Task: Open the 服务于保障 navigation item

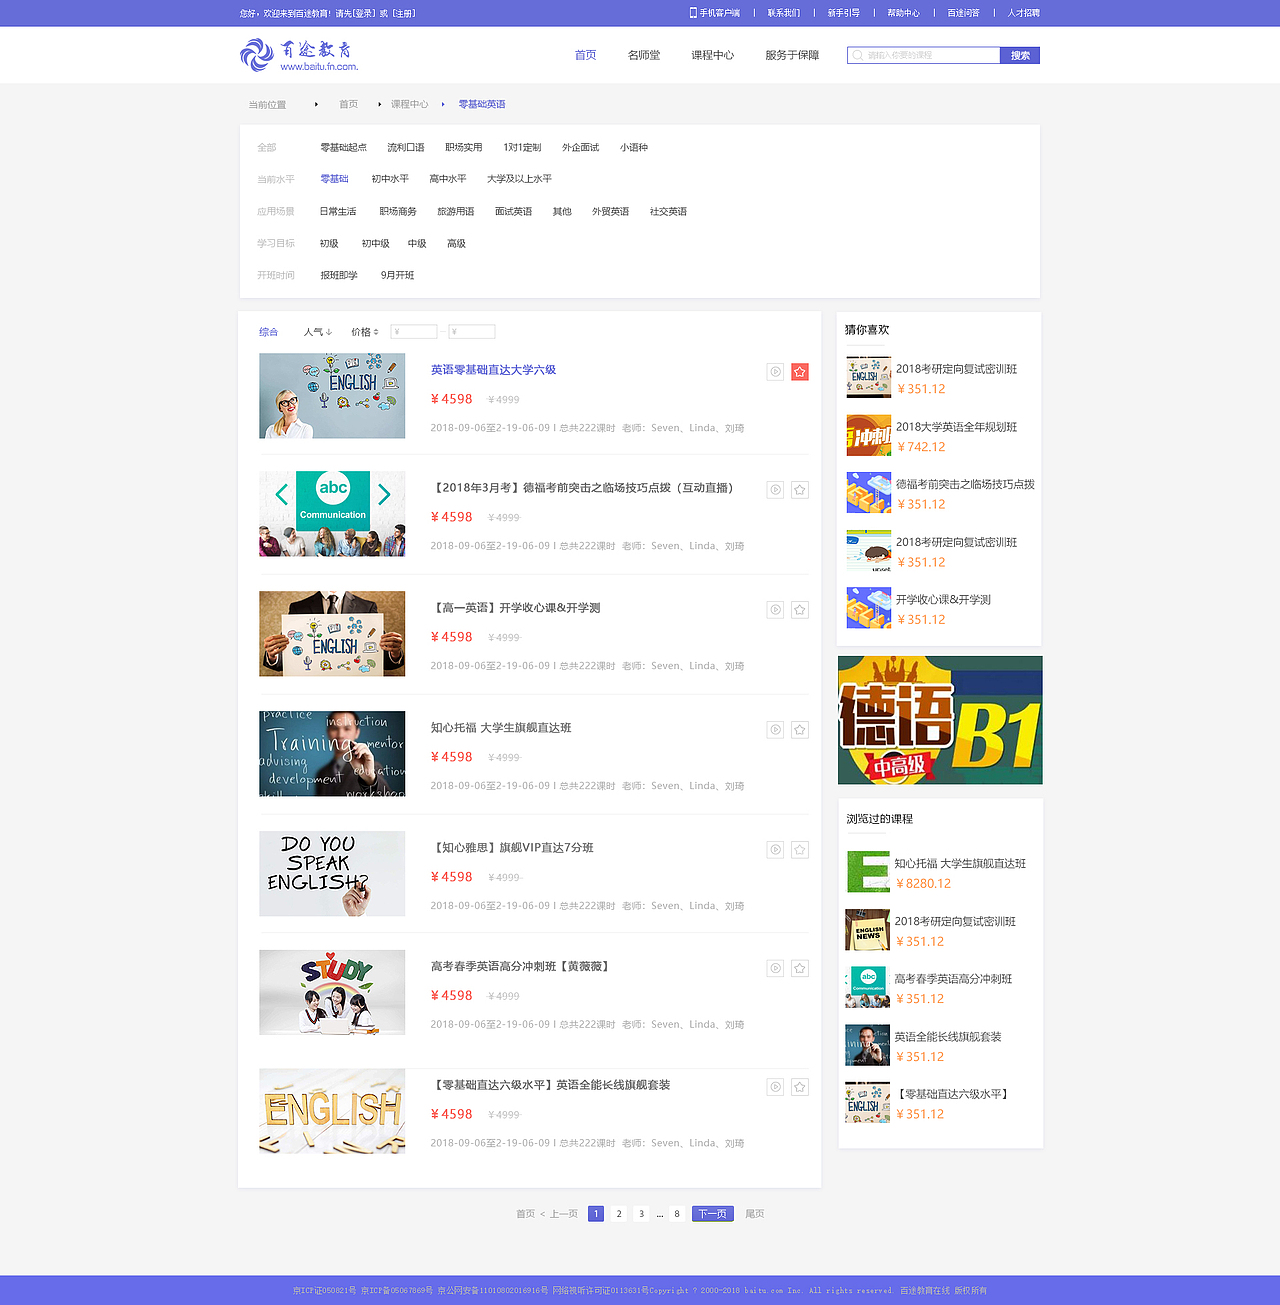Action: [x=792, y=55]
